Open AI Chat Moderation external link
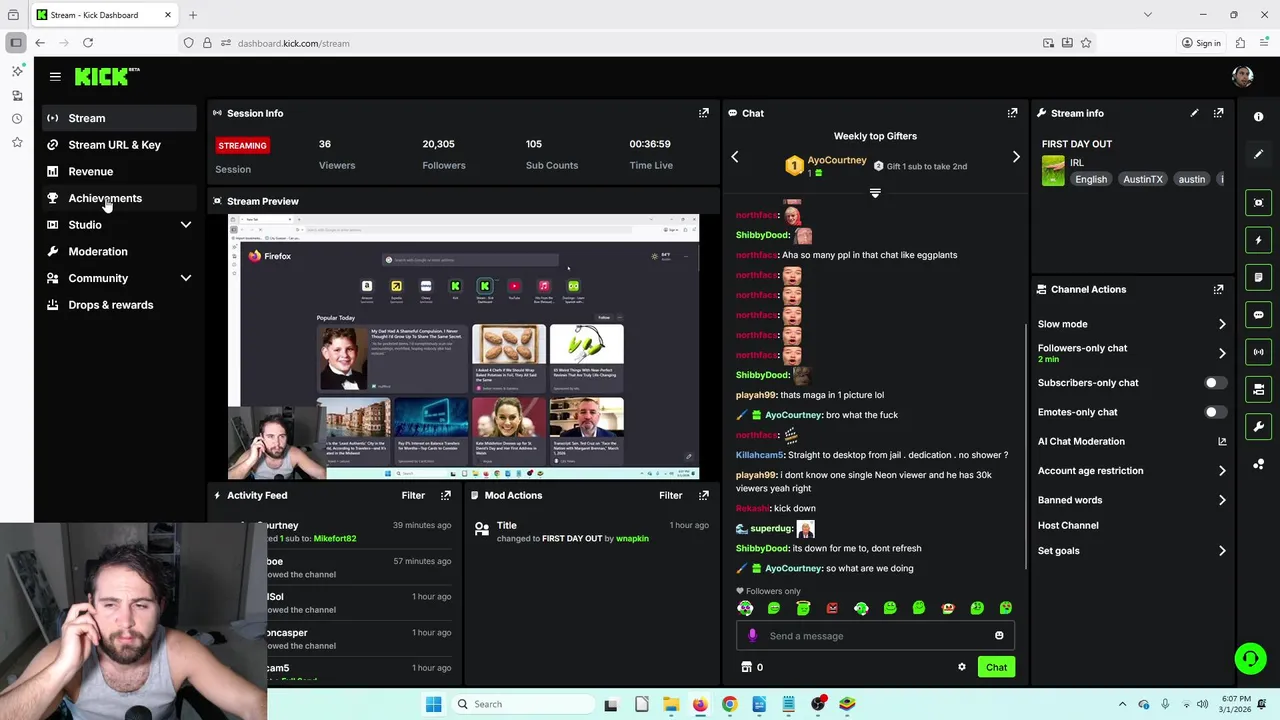Image resolution: width=1280 pixels, height=720 pixels. [x=1222, y=441]
